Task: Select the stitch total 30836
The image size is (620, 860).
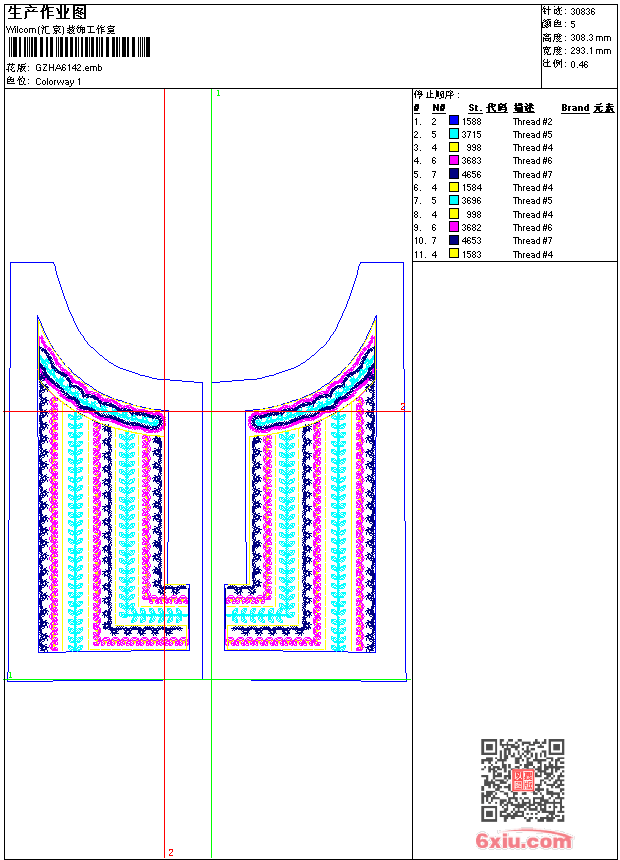Action: [x=583, y=12]
